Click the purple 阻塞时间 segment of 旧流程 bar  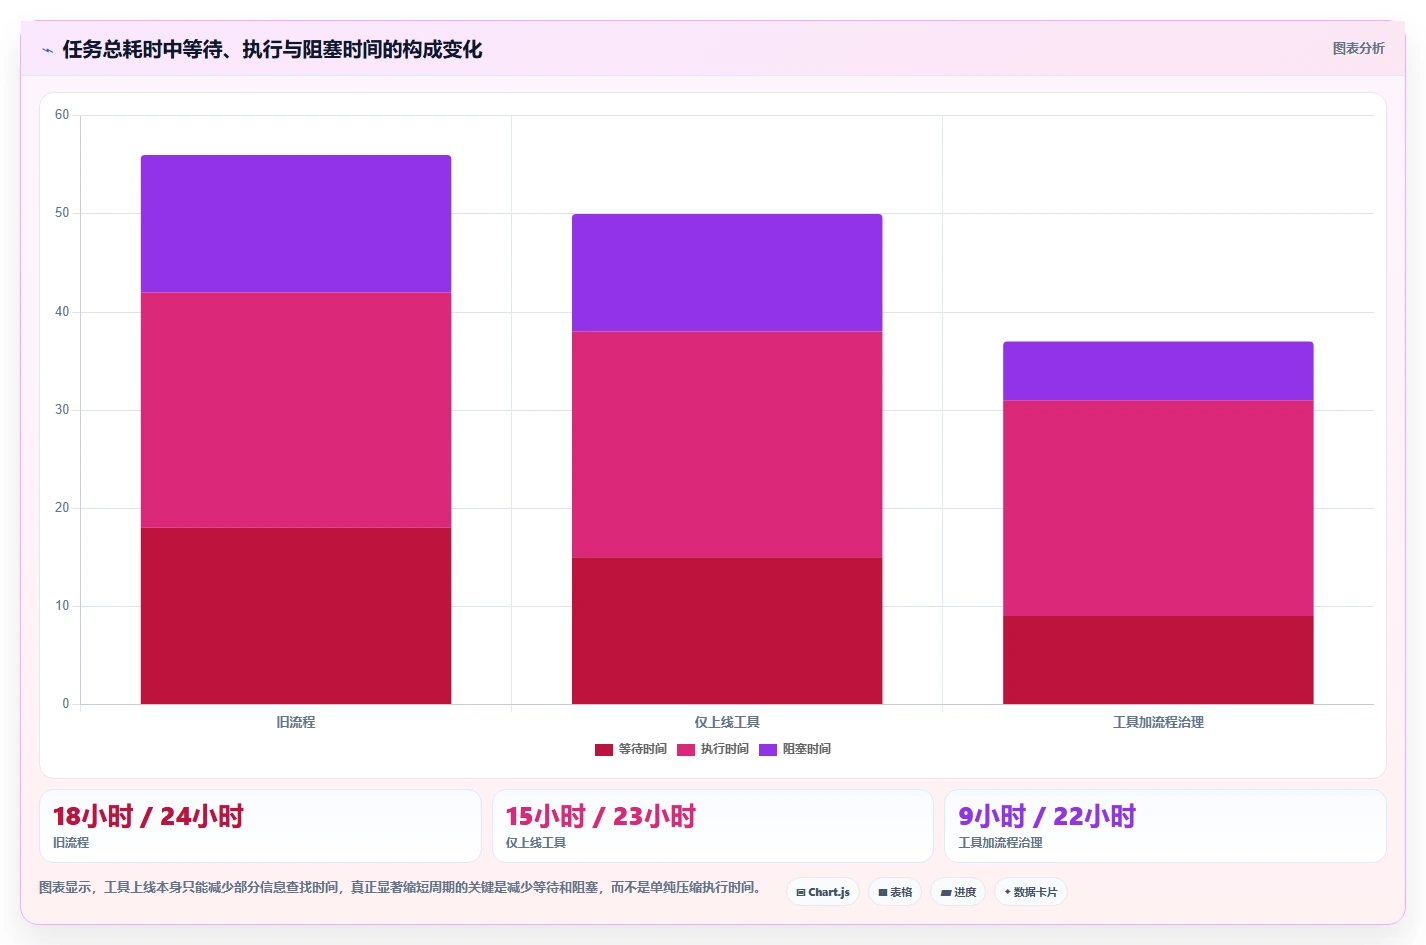[x=296, y=224]
